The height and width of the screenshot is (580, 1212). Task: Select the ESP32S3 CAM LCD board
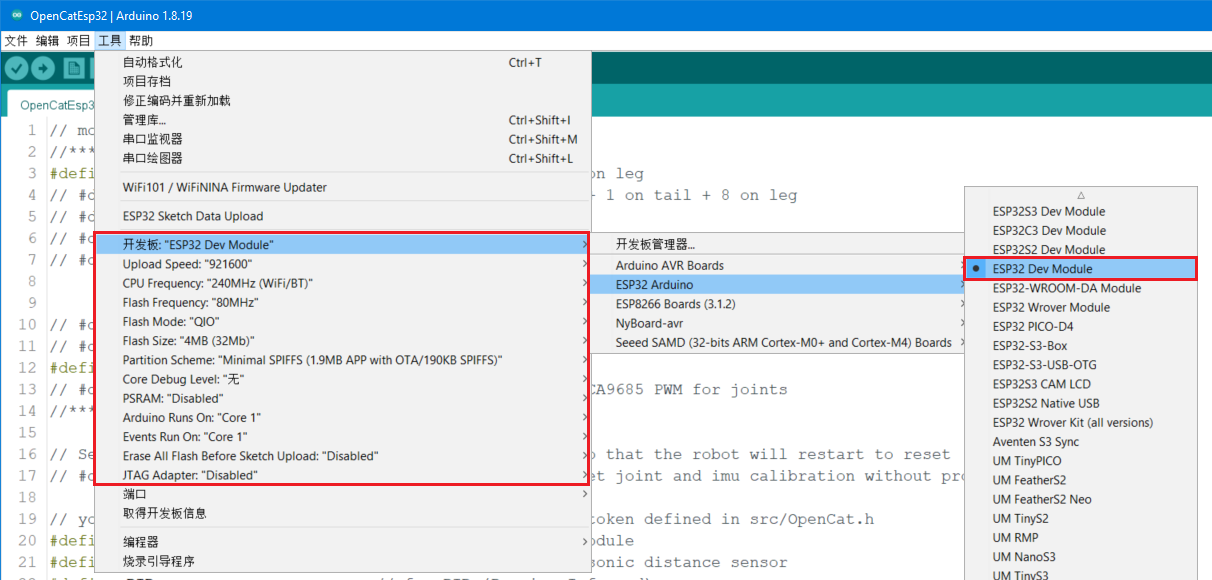pos(1081,384)
